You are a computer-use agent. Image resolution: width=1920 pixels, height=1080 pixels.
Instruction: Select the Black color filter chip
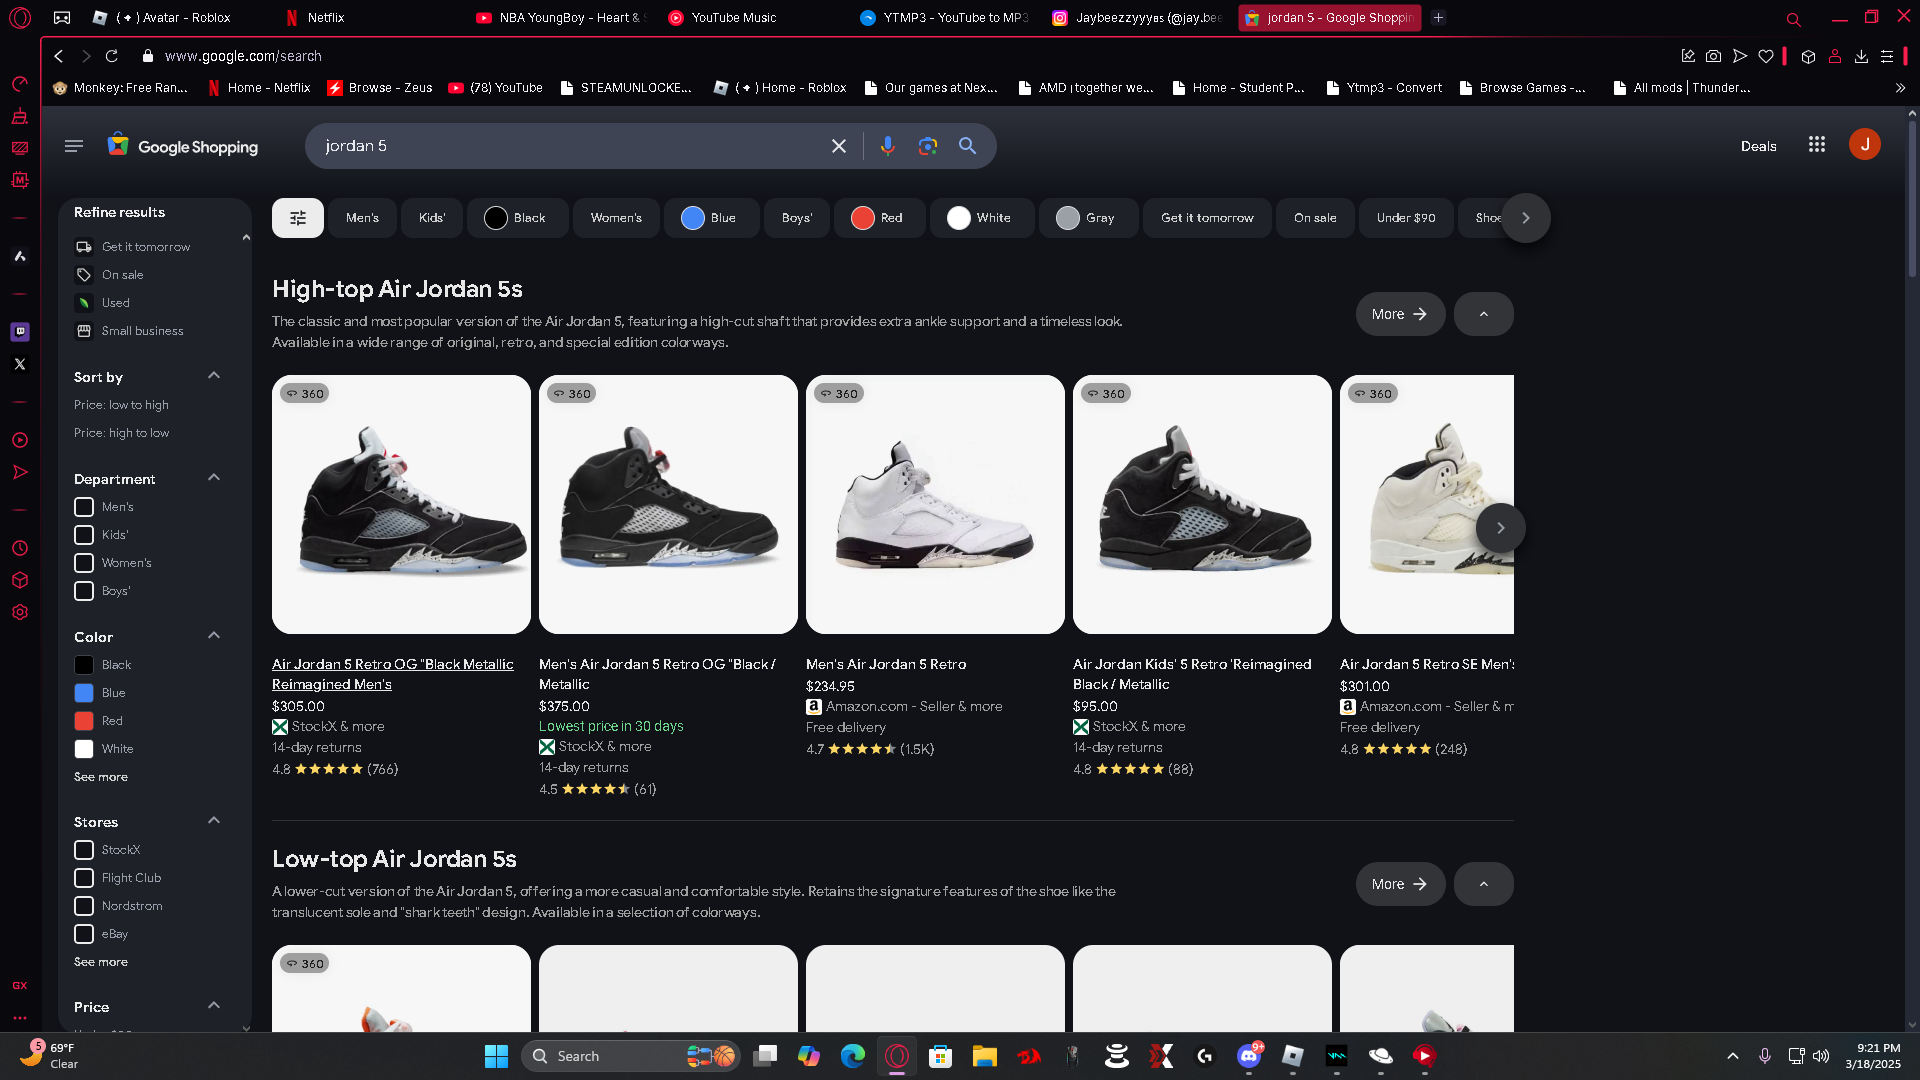pyautogui.click(x=517, y=218)
